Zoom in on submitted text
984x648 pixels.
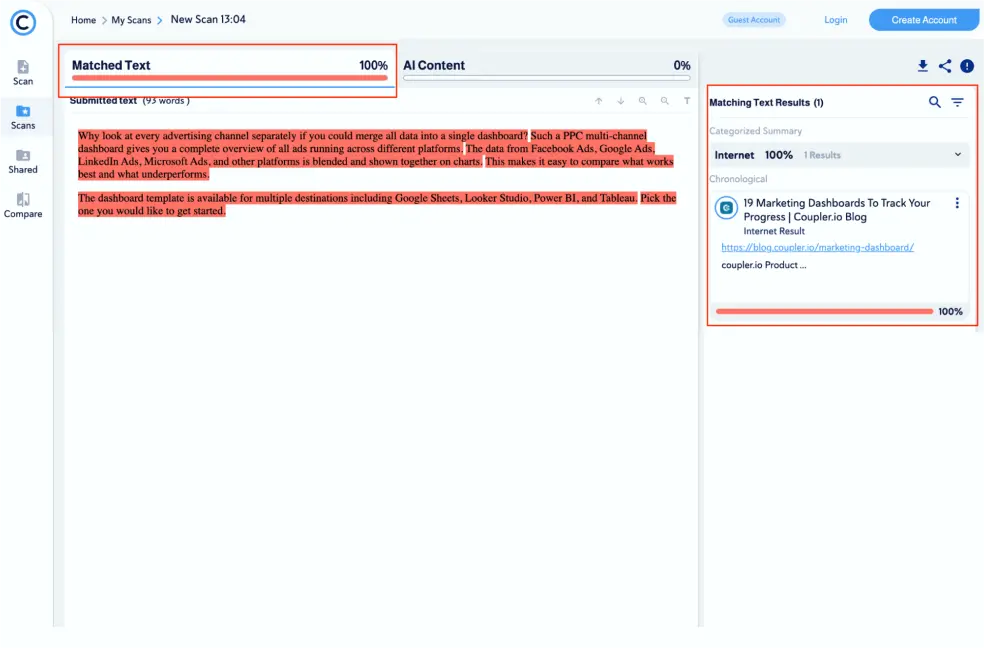click(x=643, y=101)
